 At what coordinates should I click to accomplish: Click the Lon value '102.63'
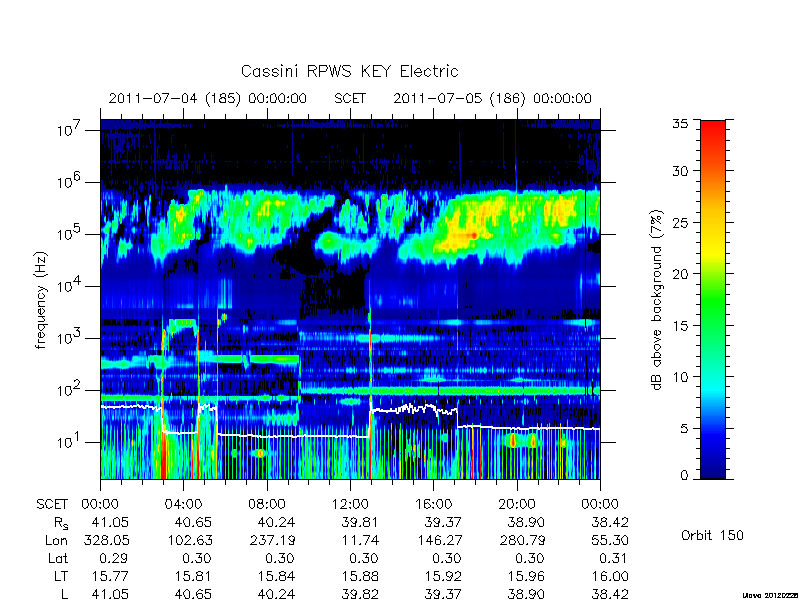(189, 540)
